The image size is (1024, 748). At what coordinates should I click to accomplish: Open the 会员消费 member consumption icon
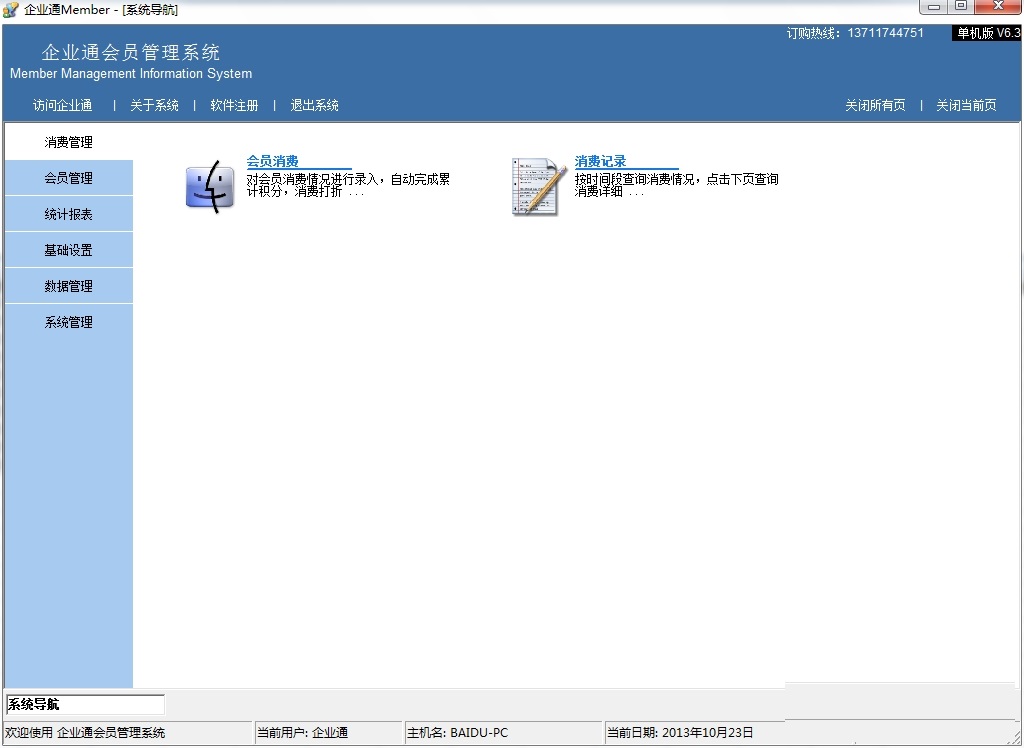tap(210, 185)
